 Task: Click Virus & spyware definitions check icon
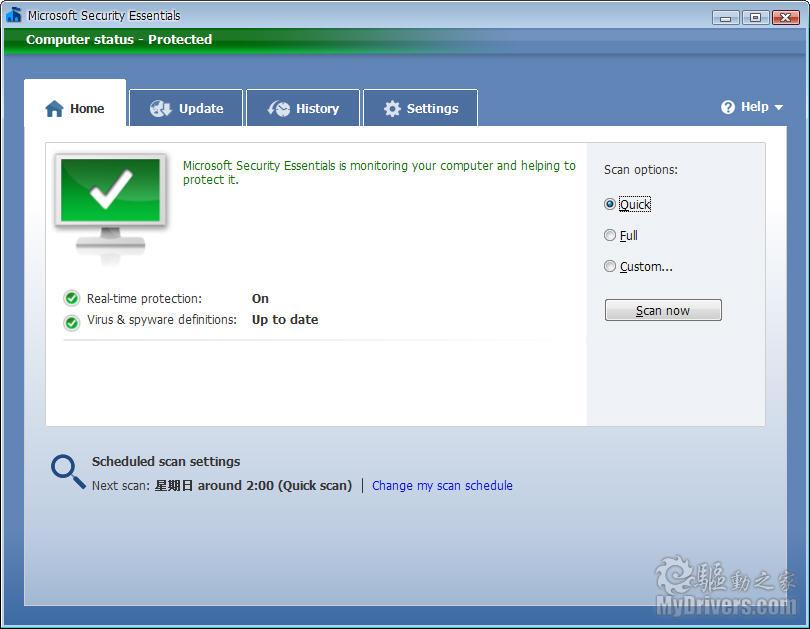72,322
